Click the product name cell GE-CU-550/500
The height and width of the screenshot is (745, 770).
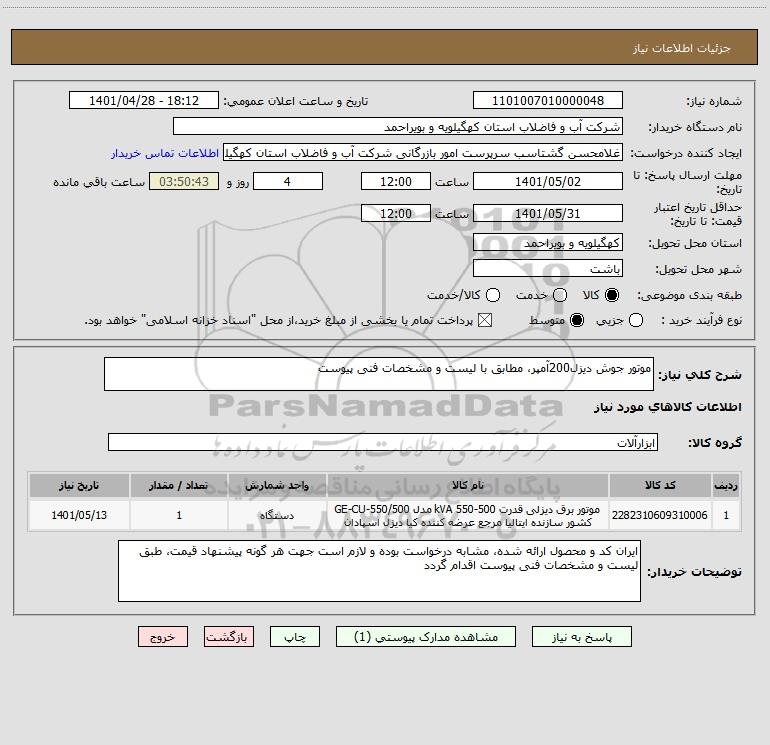coord(468,515)
